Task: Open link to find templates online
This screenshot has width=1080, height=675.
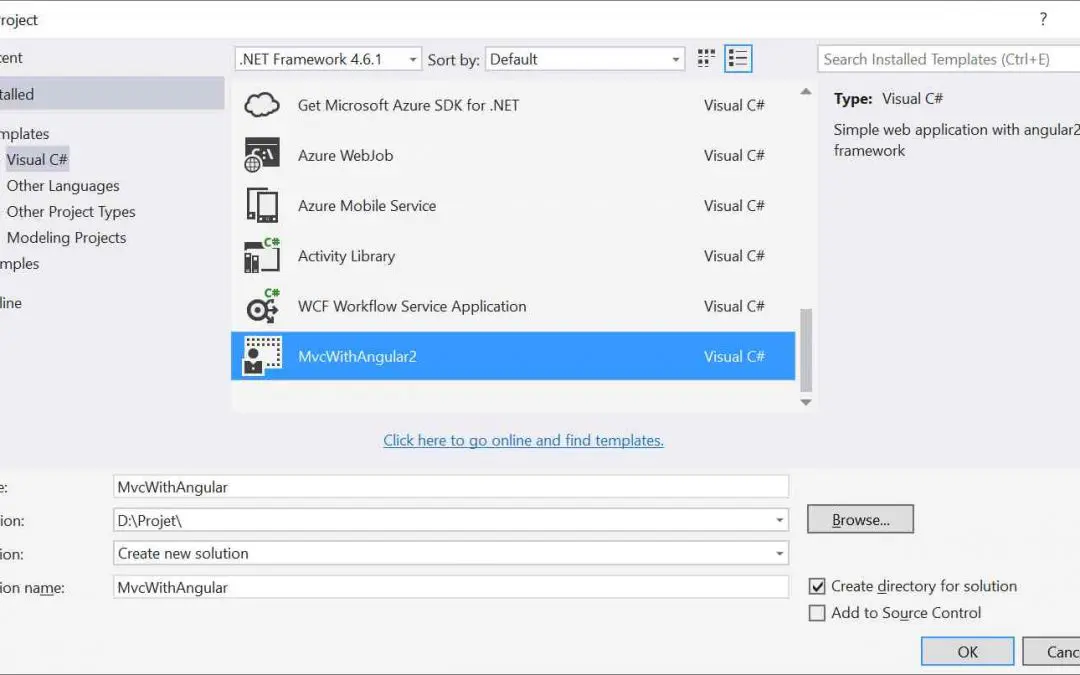Action: (x=523, y=440)
